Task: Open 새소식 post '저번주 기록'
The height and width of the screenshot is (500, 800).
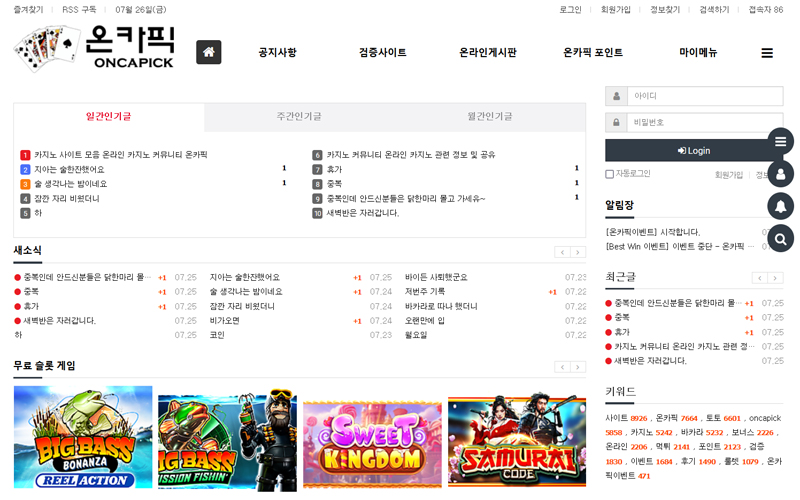Action: pyautogui.click(x=424, y=291)
